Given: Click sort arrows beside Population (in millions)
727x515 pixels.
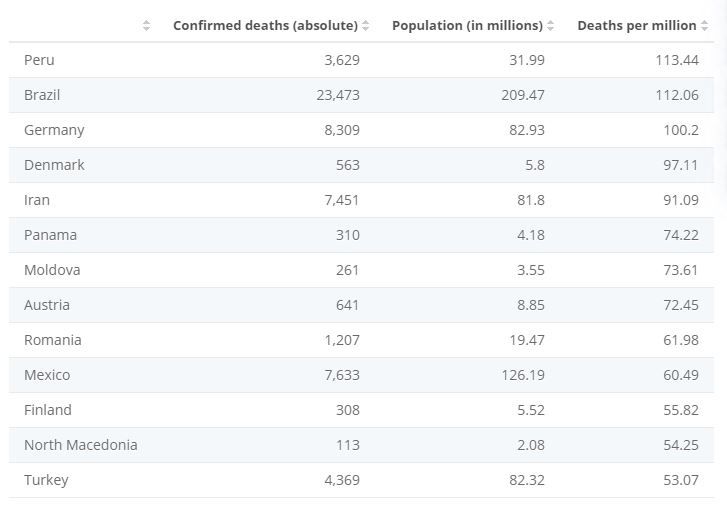Looking at the screenshot, I should pos(551,26).
